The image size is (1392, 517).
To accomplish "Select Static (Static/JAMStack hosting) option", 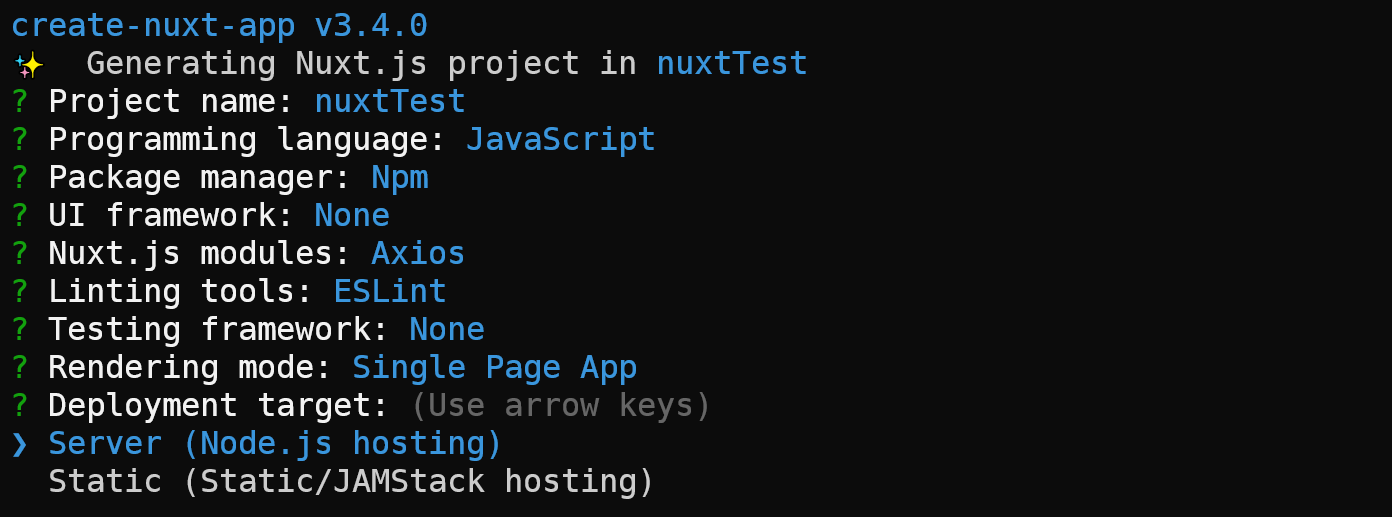I will click(351, 482).
